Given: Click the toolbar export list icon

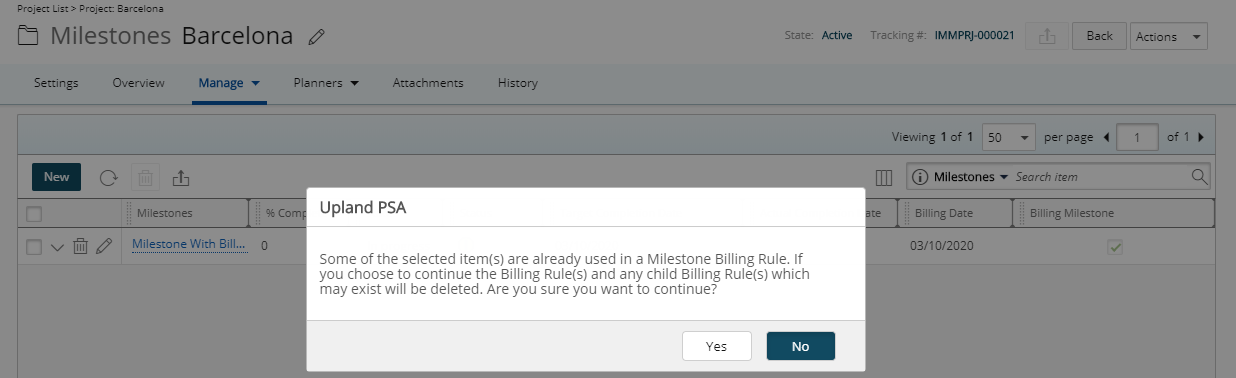Looking at the screenshot, I should (181, 178).
